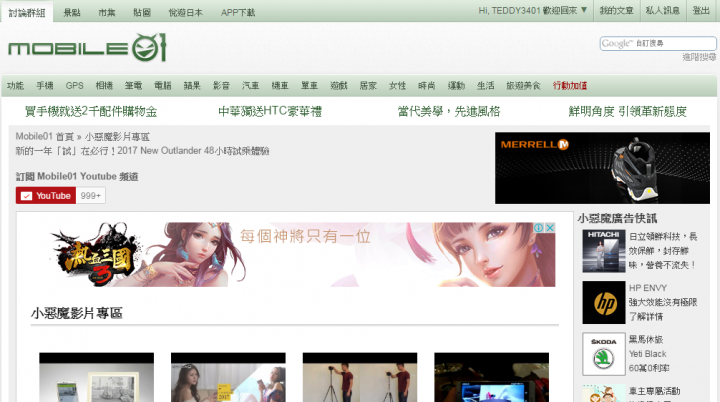Open the Merrell shoe banner ad
Image resolution: width=720 pixels, height=402 pixels.
tap(602, 168)
